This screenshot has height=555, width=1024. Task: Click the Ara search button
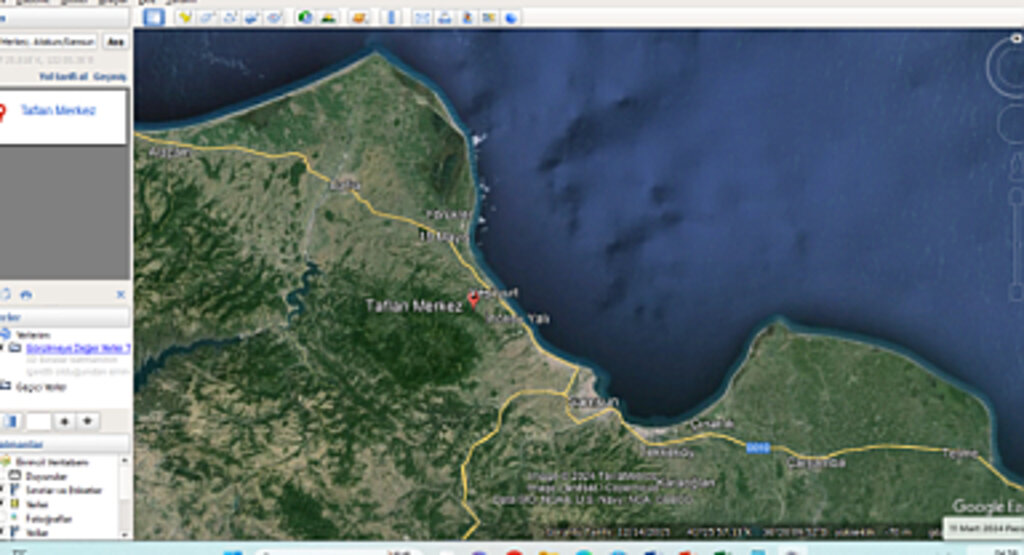coord(116,42)
